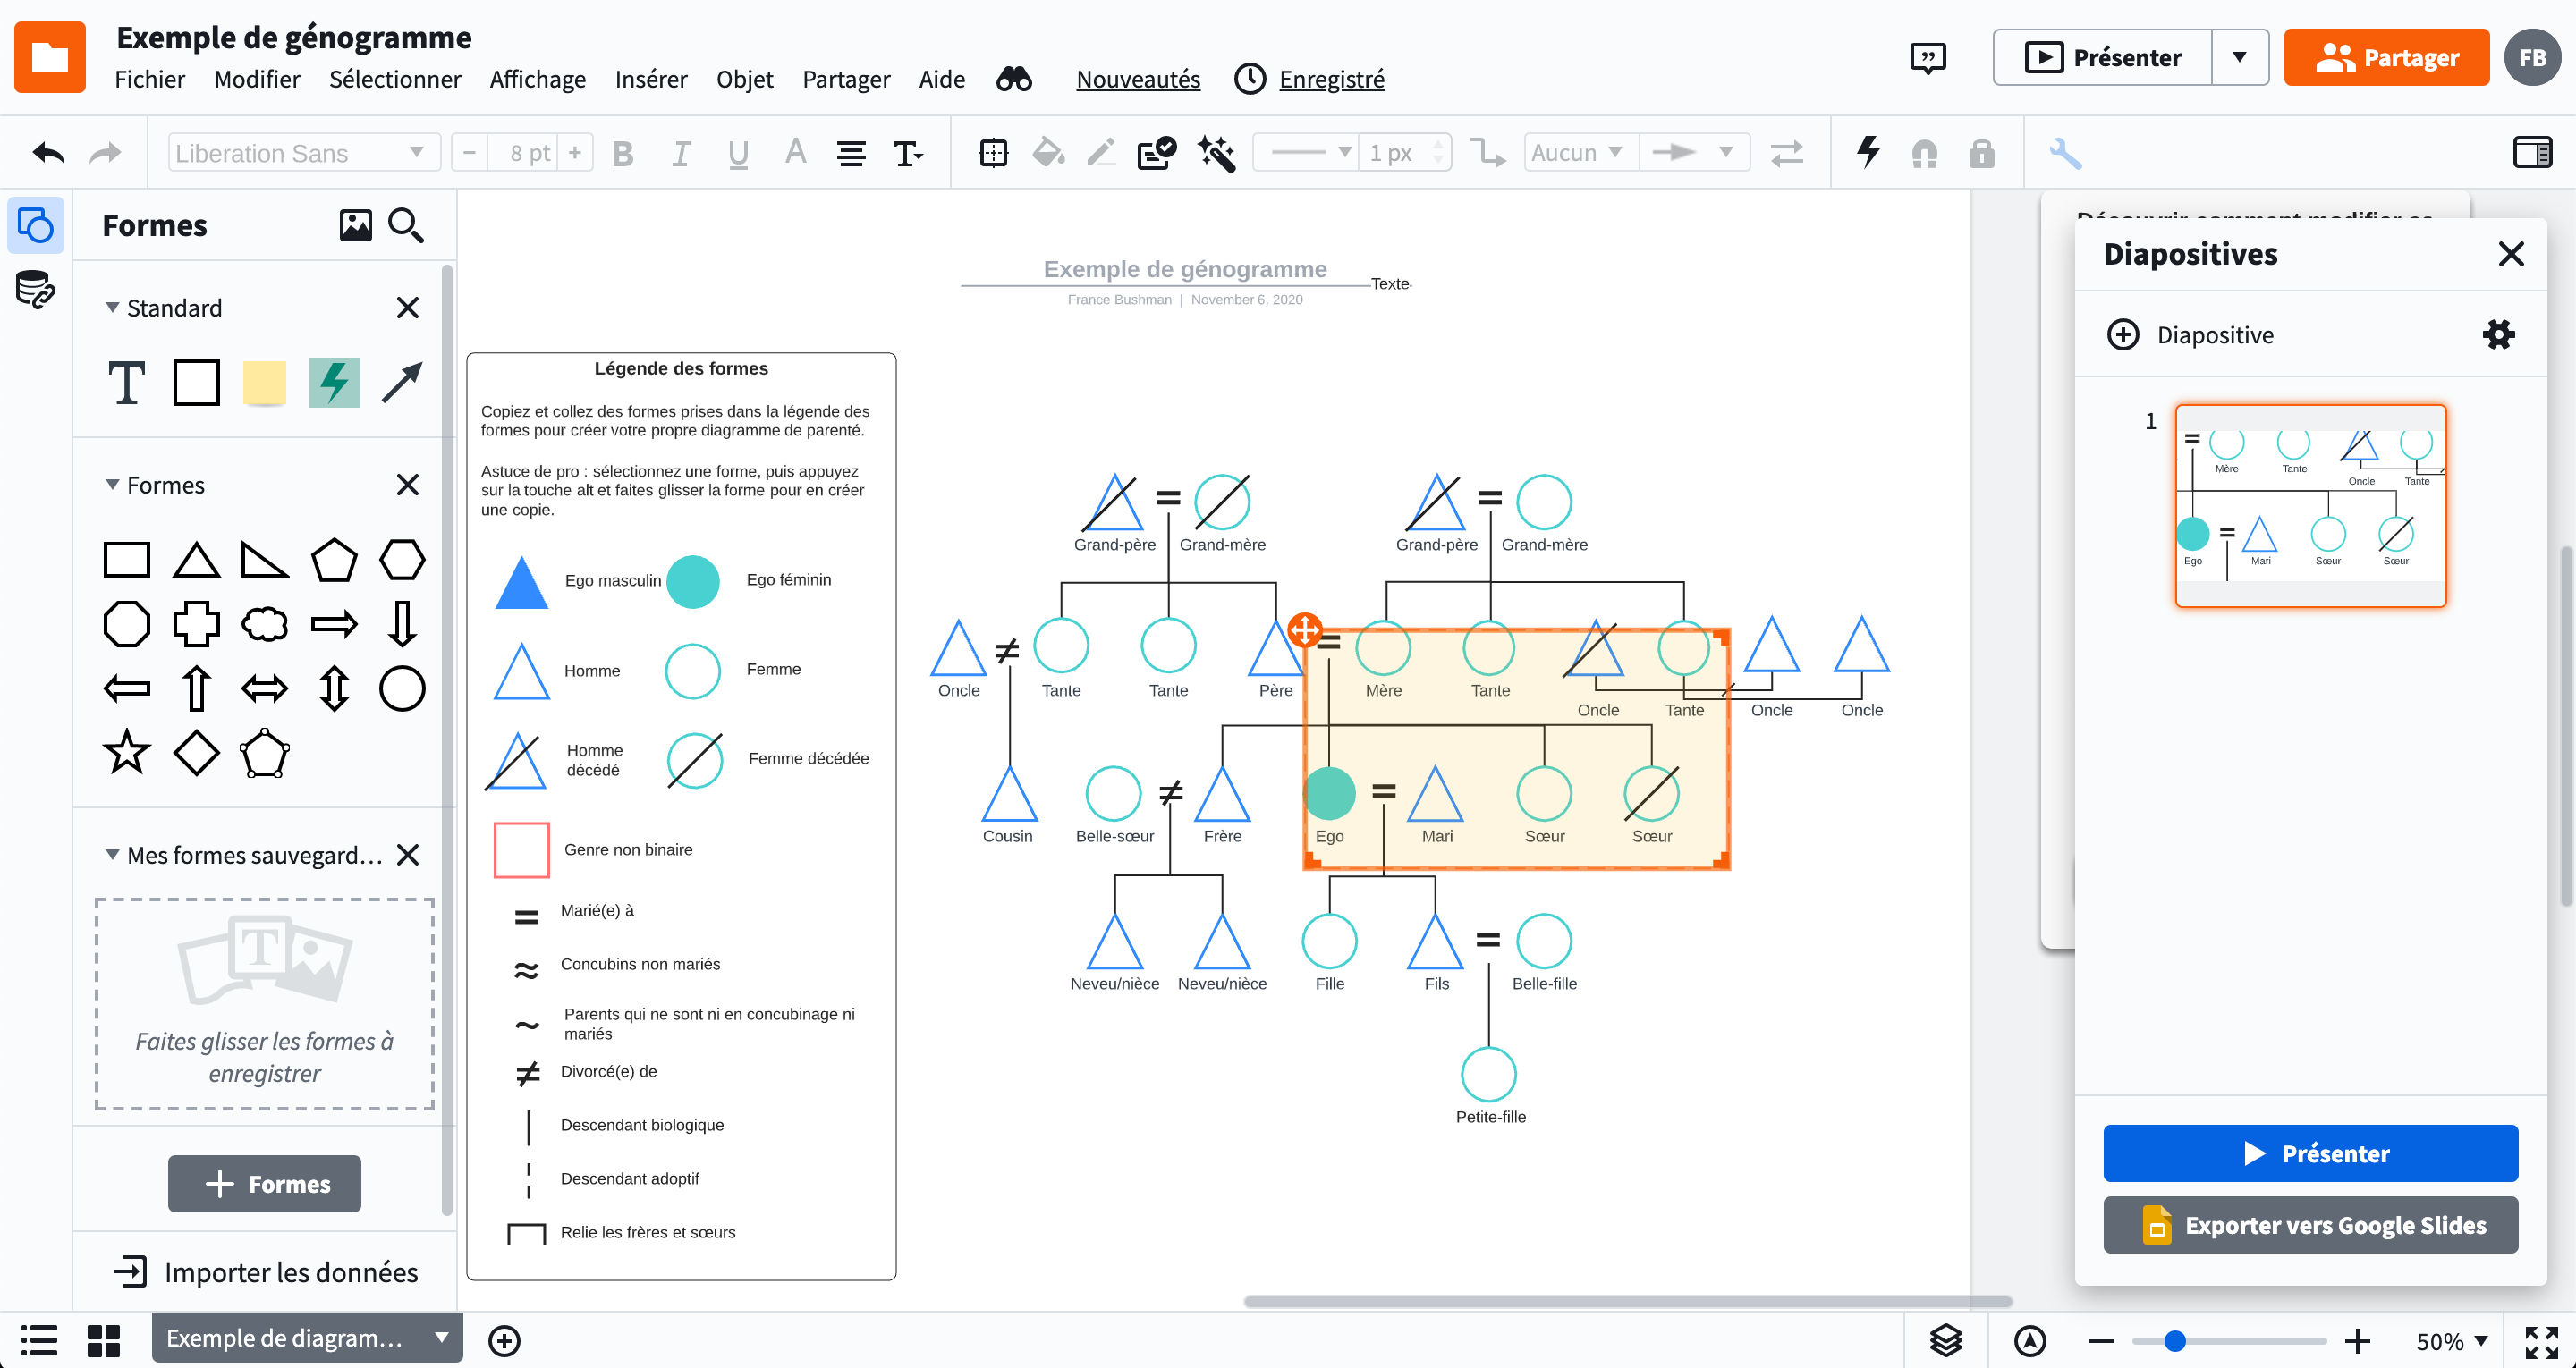The image size is (2576, 1368).
Task: Add a new page with plus icon
Action: click(504, 1340)
